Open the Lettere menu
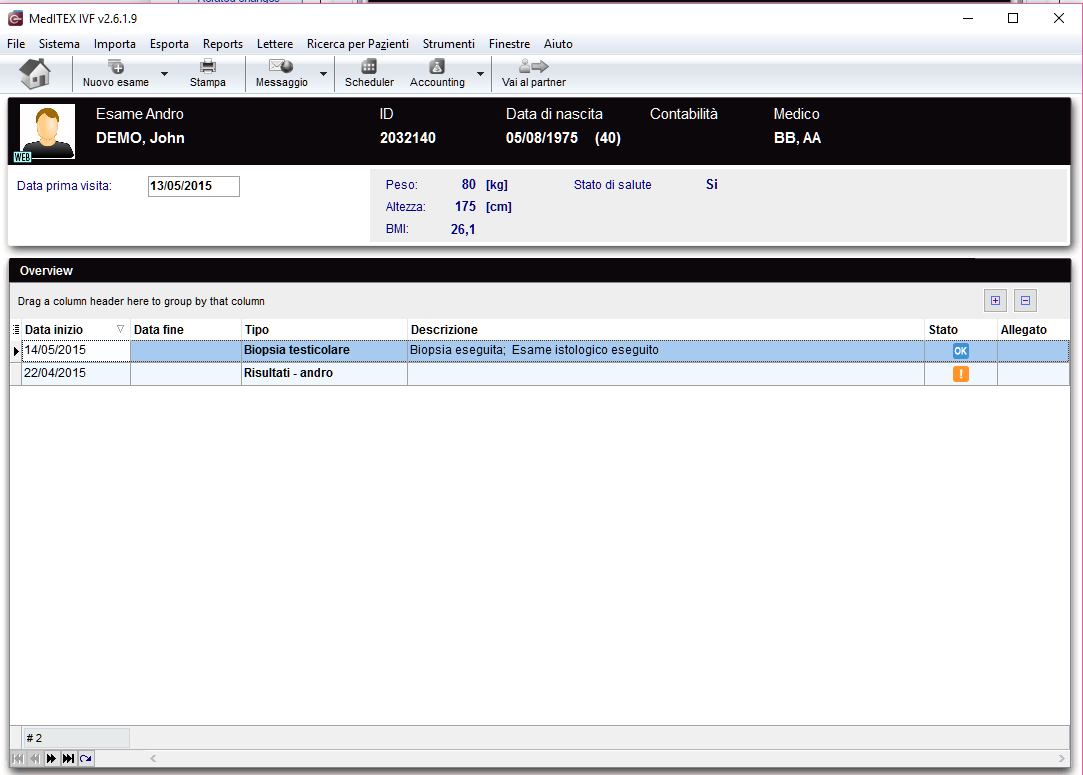The image size is (1083, 775). [275, 44]
